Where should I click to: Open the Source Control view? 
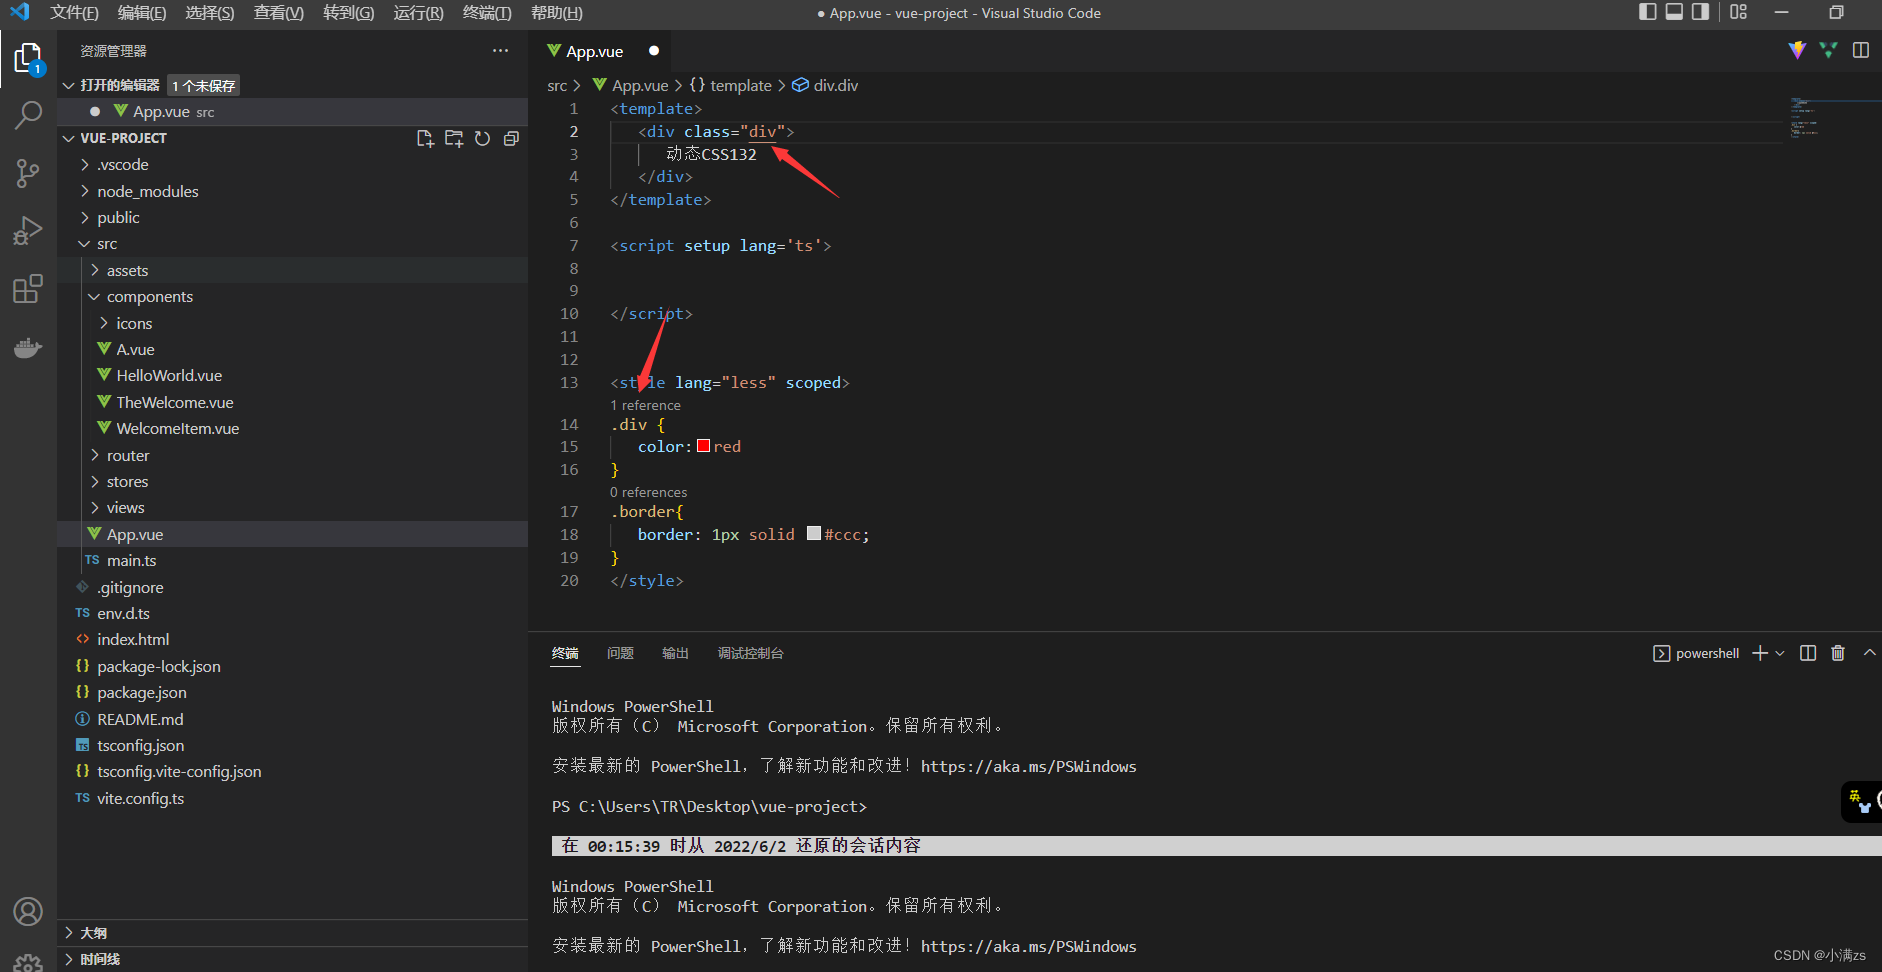click(28, 173)
